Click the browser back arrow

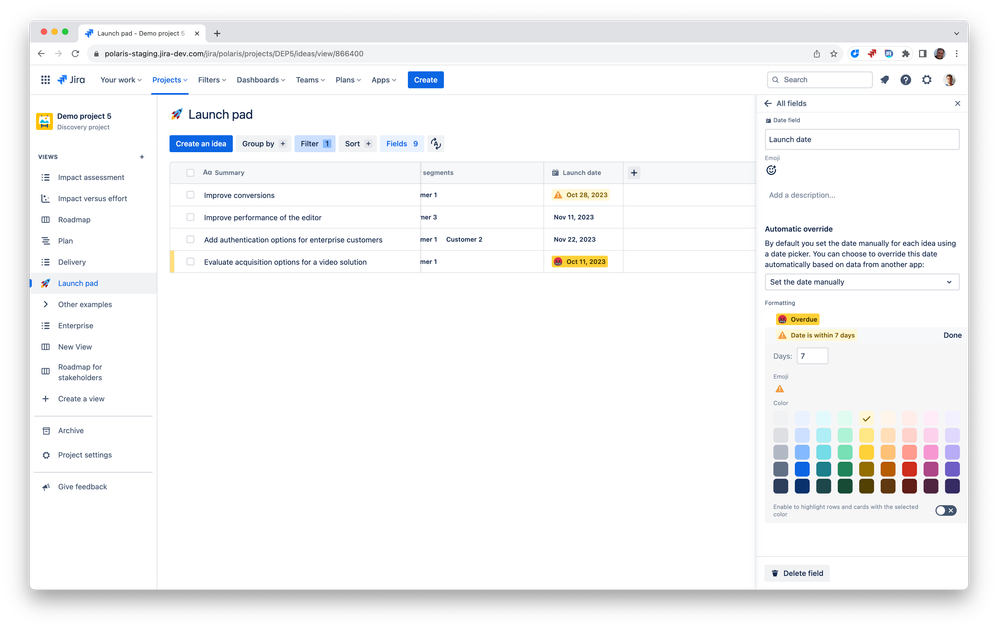tap(41, 53)
